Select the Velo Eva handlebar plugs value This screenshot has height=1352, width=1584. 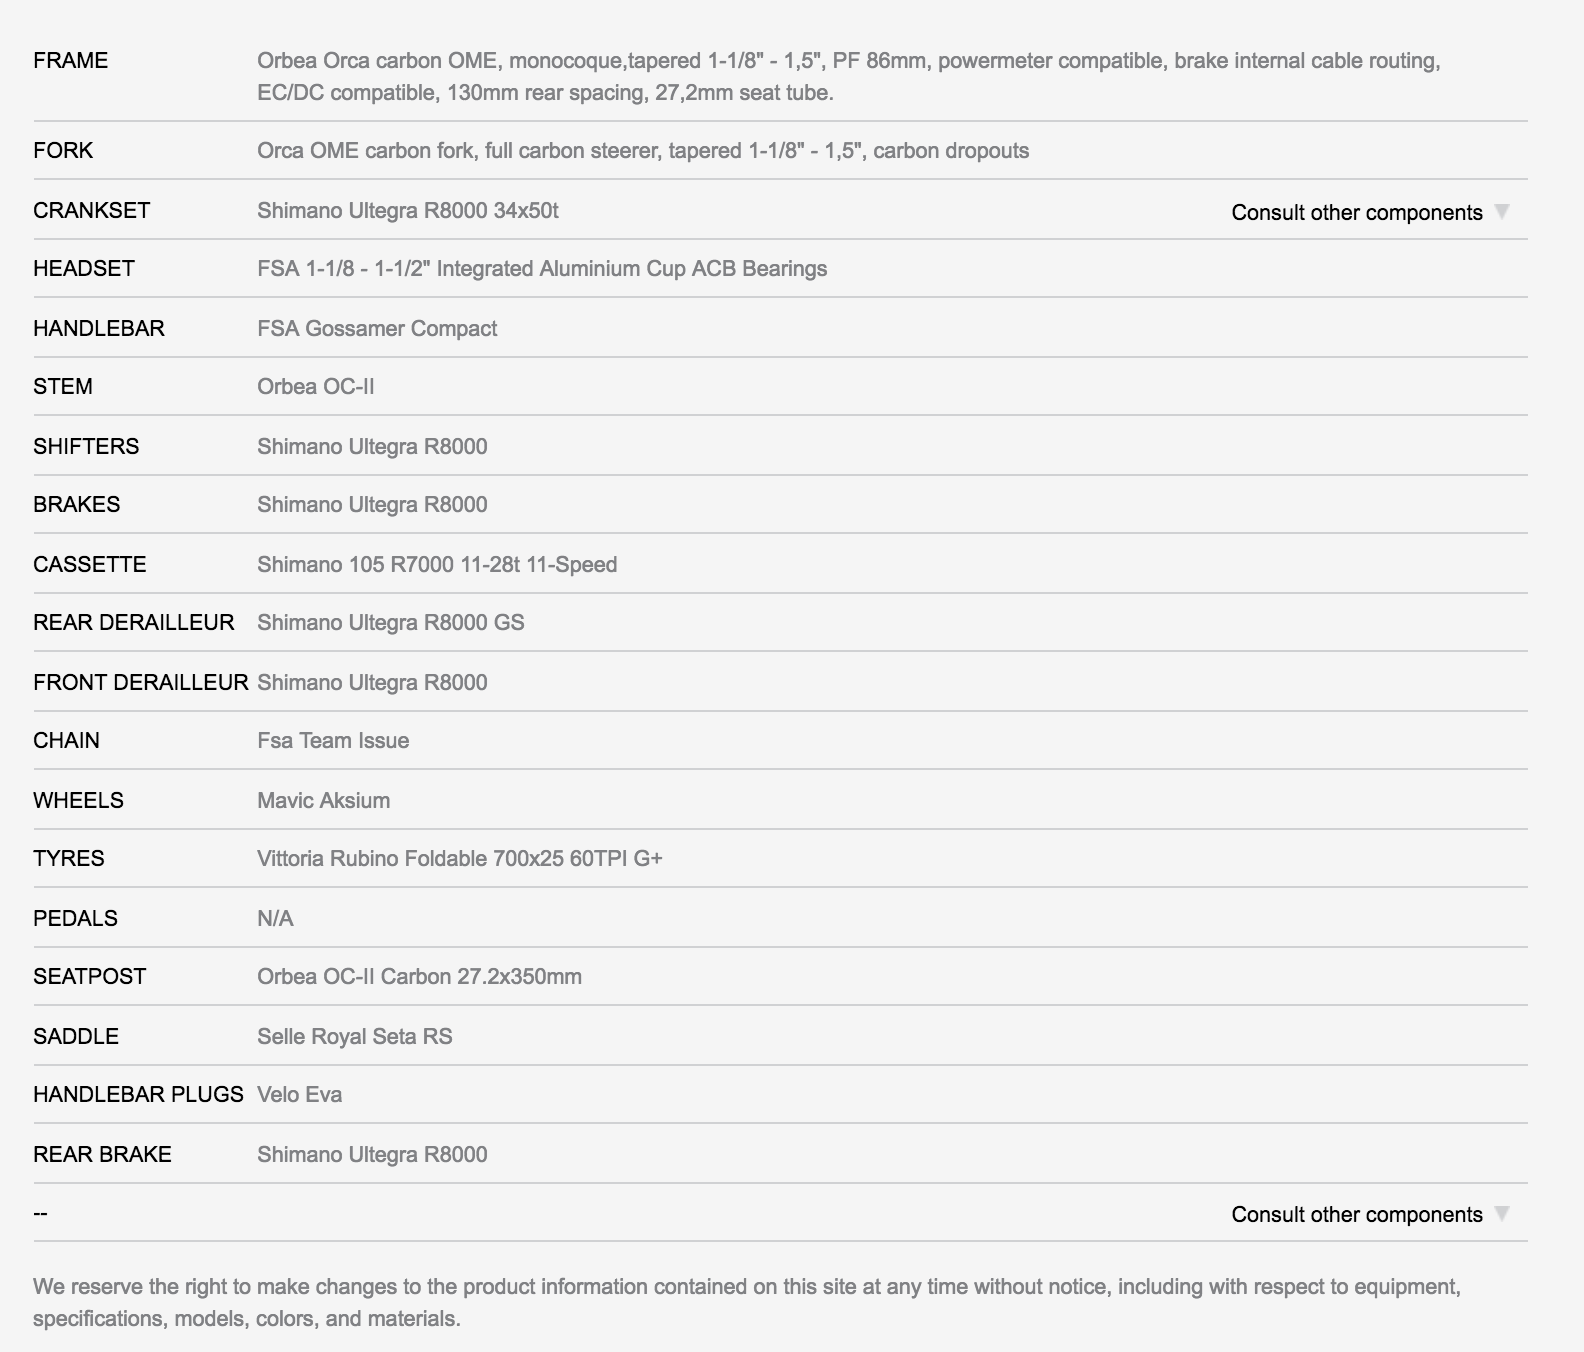pyautogui.click(x=299, y=1094)
